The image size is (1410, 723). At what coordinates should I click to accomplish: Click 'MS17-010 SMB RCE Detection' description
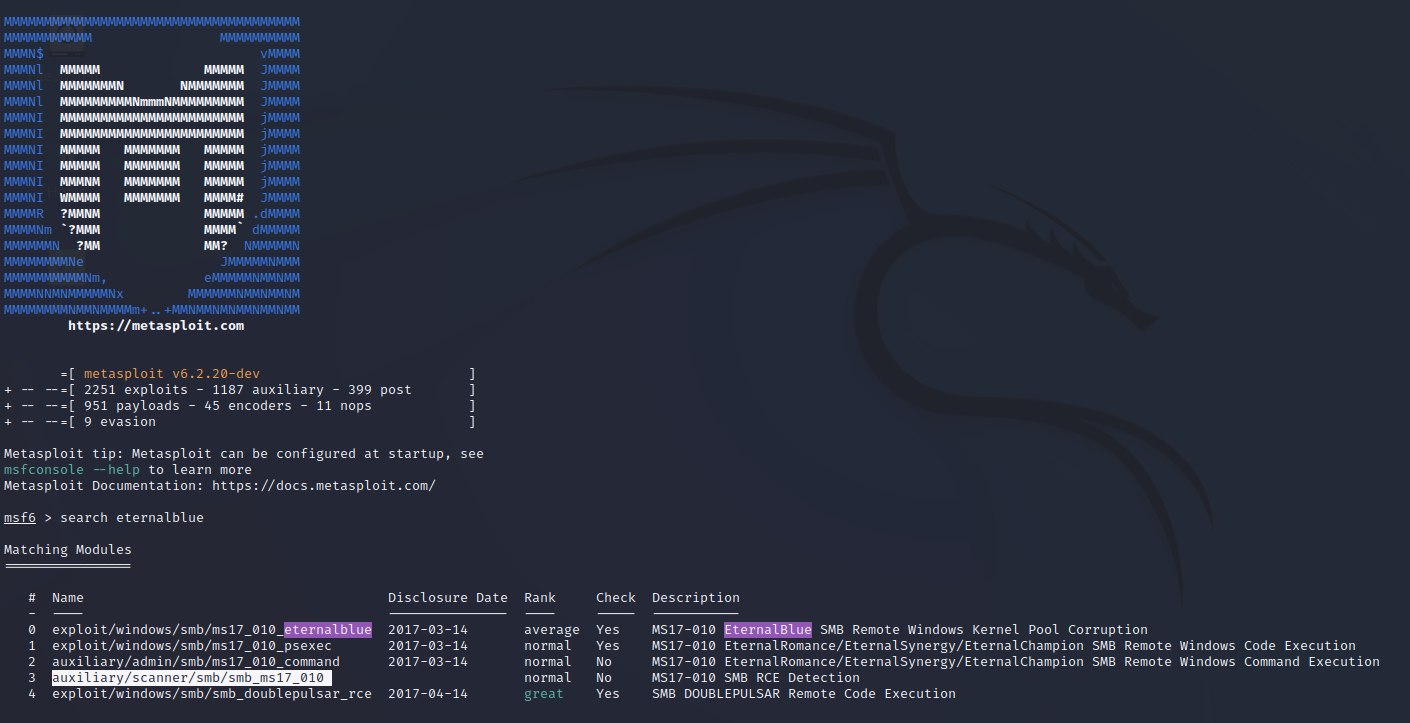(756, 677)
